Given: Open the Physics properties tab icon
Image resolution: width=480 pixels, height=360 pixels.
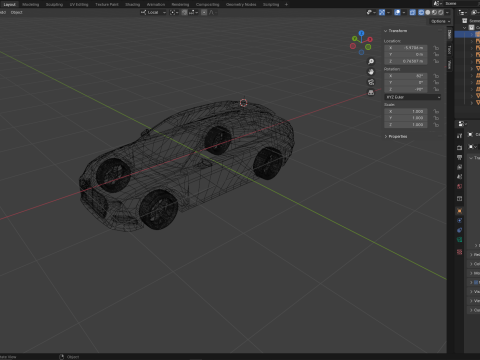Looking at the screenshot, I should point(459,220).
